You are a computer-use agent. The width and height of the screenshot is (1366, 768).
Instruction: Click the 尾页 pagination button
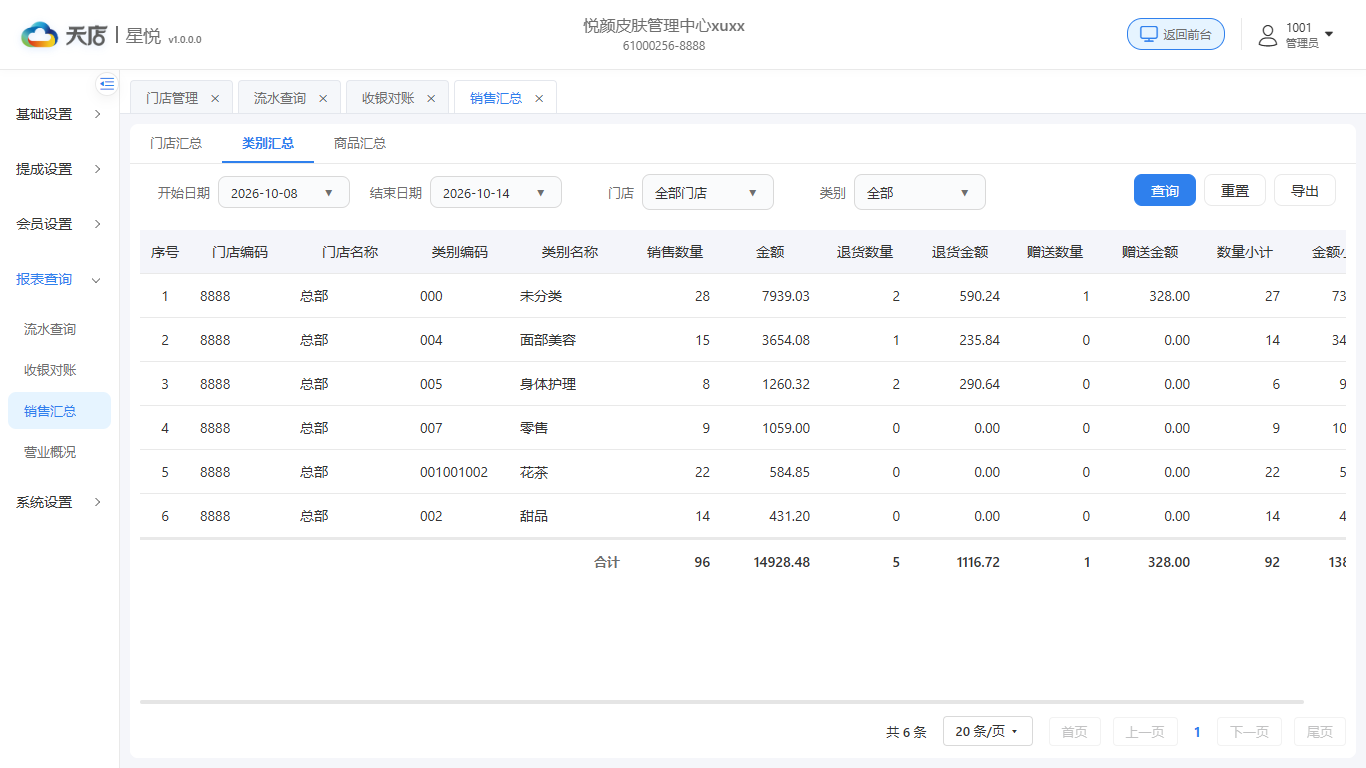coord(1320,732)
